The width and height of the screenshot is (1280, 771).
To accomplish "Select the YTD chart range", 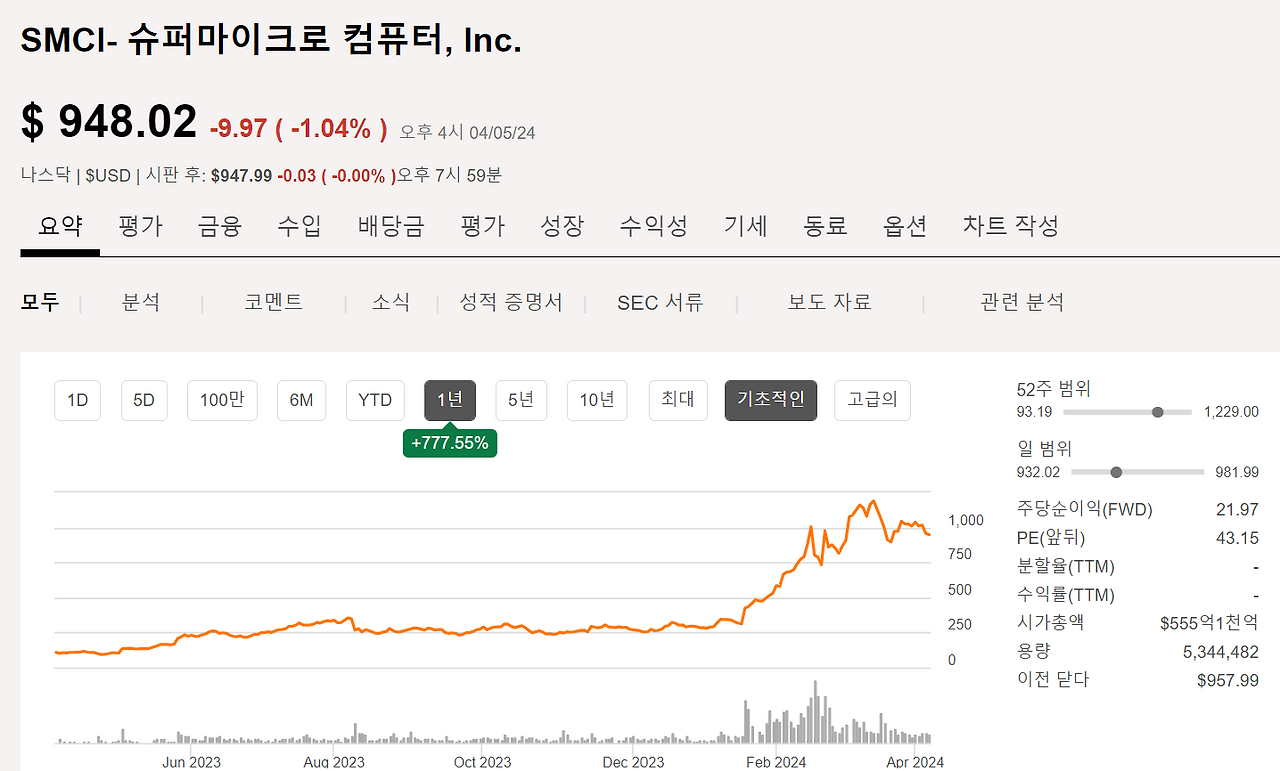I will [x=375, y=401].
